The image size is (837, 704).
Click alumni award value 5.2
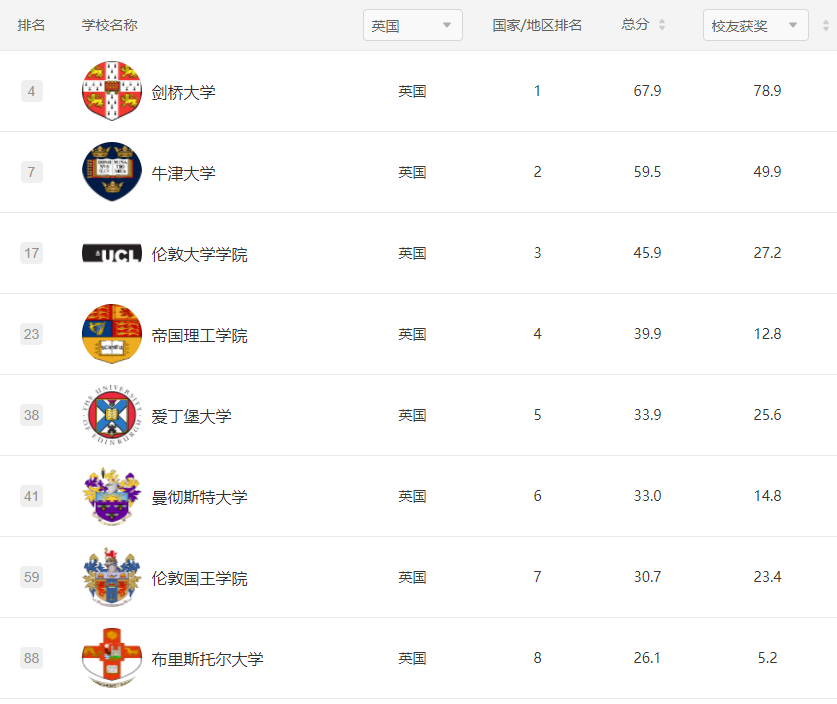click(768, 659)
